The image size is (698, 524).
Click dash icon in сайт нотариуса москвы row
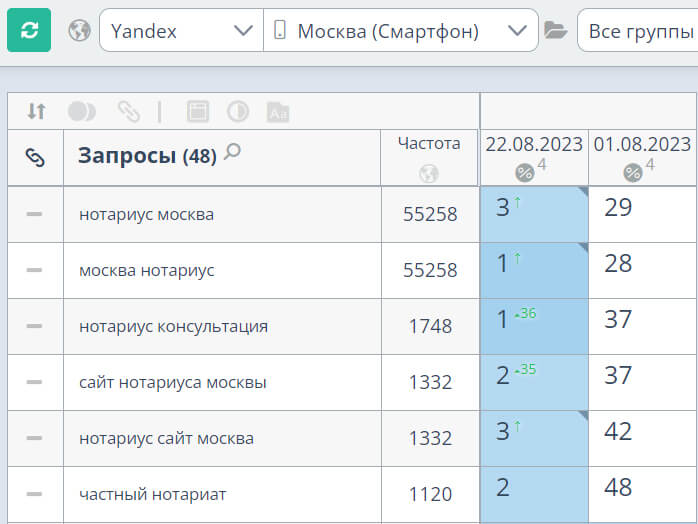[x=34, y=382]
